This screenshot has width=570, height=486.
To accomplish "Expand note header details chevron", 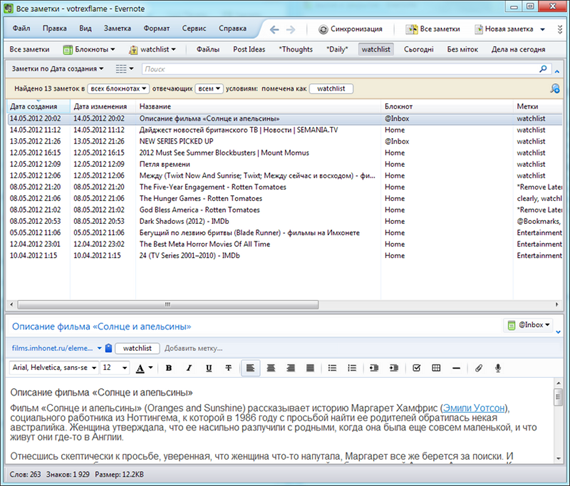I will click(558, 332).
